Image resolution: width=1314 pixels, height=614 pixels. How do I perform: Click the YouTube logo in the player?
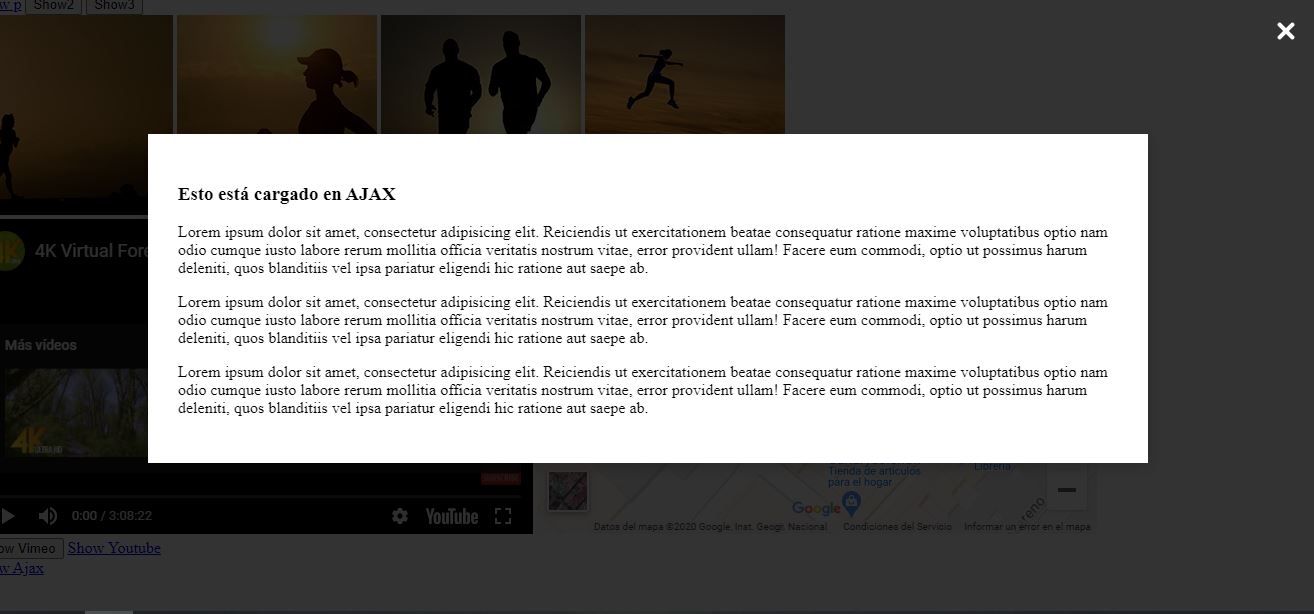click(x=451, y=516)
